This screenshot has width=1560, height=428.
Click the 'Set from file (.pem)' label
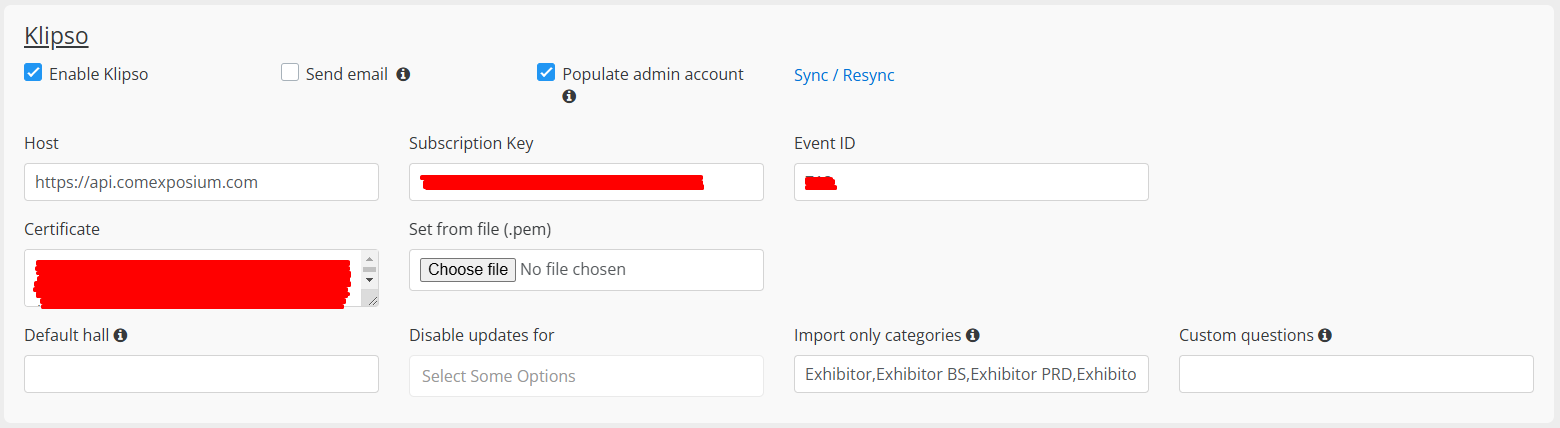pyautogui.click(x=480, y=230)
